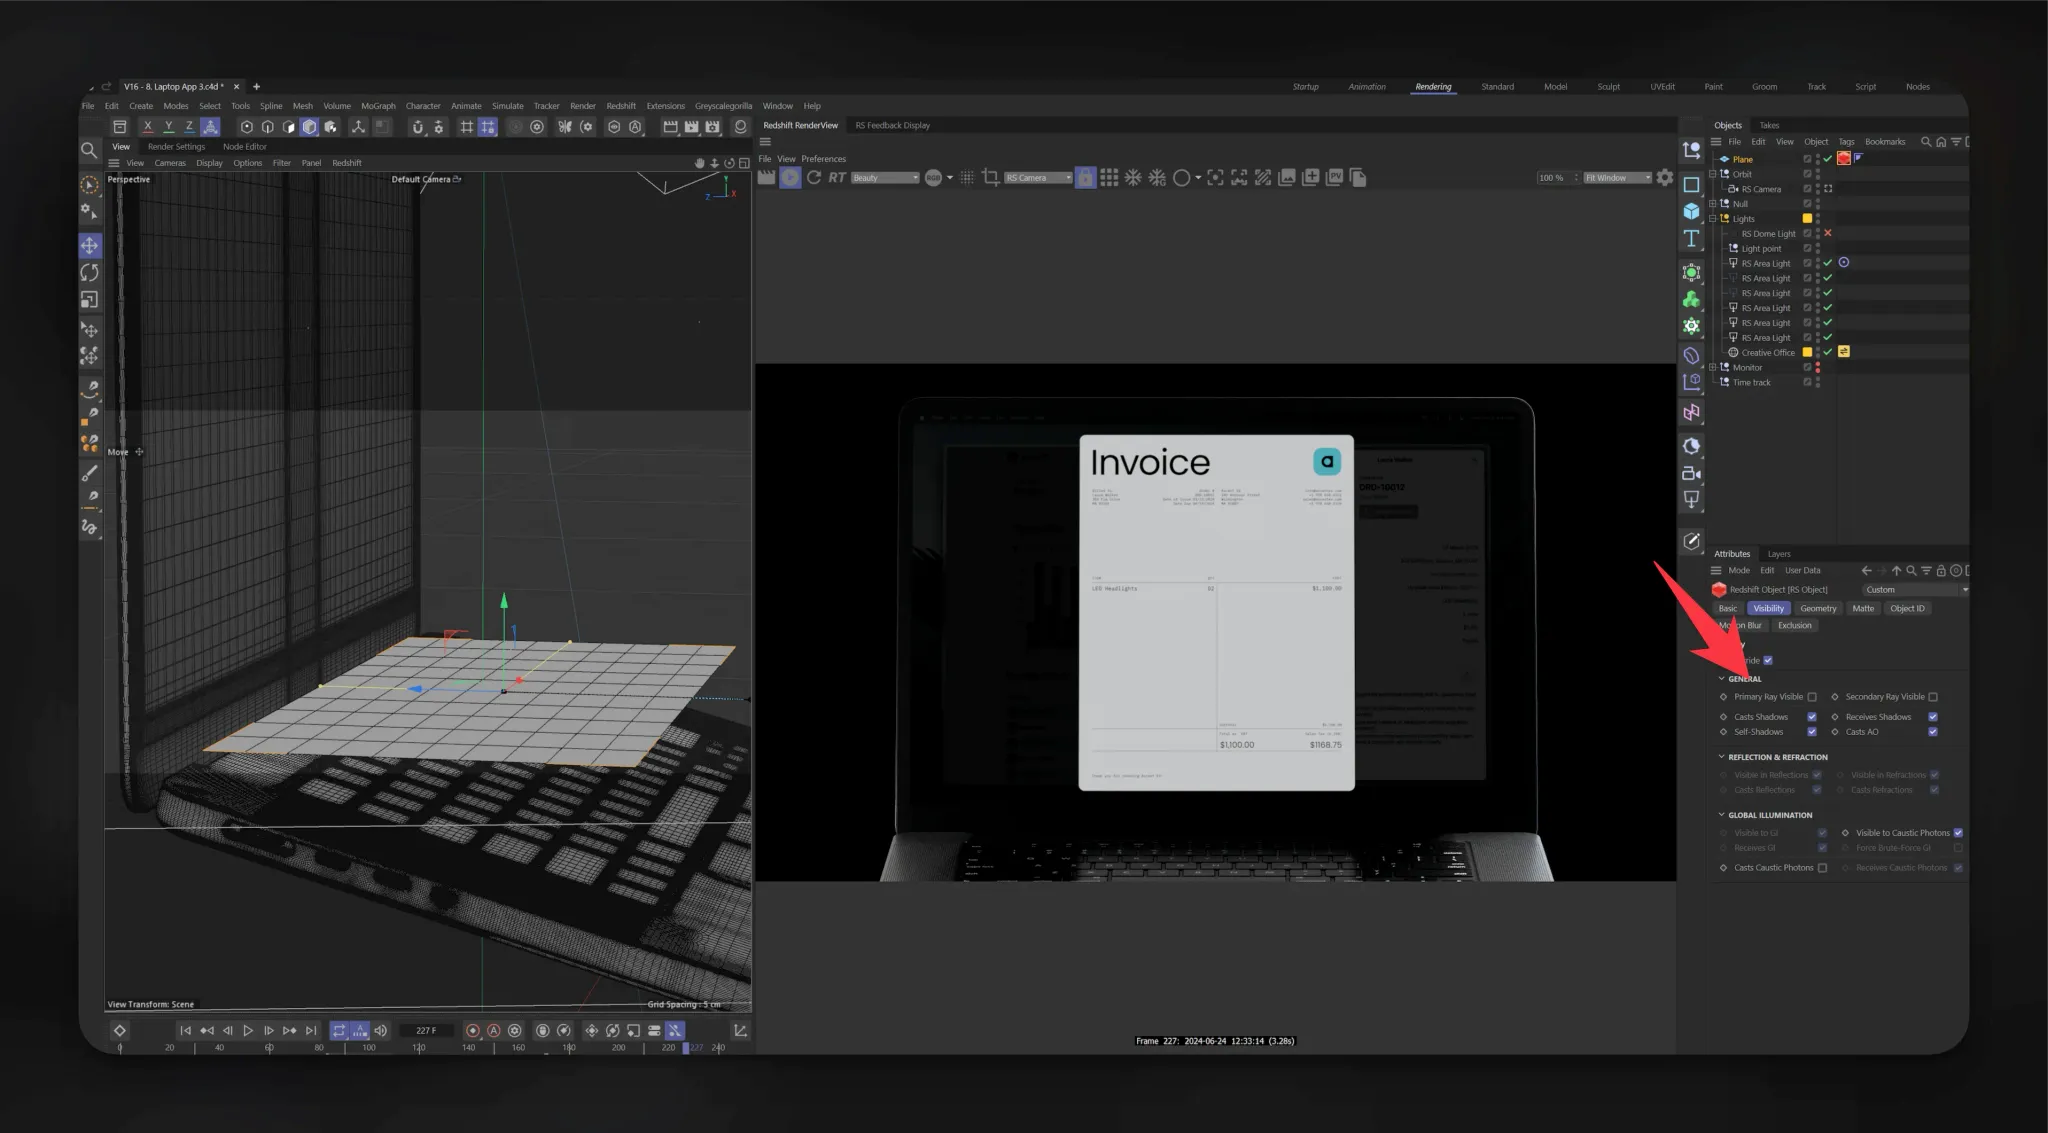Screen dimensions: 2048x1133
Task: Enable RT mode in the RenderView toolbar
Action: tap(836, 177)
